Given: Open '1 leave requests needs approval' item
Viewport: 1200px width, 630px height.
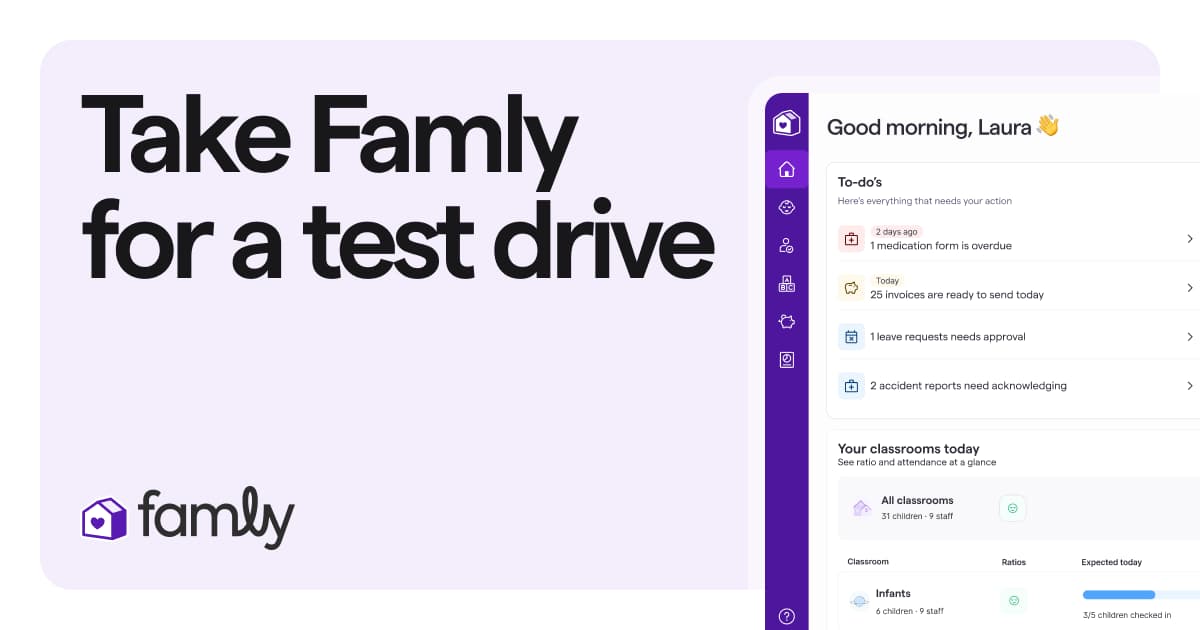Looking at the screenshot, I should (x=1017, y=337).
